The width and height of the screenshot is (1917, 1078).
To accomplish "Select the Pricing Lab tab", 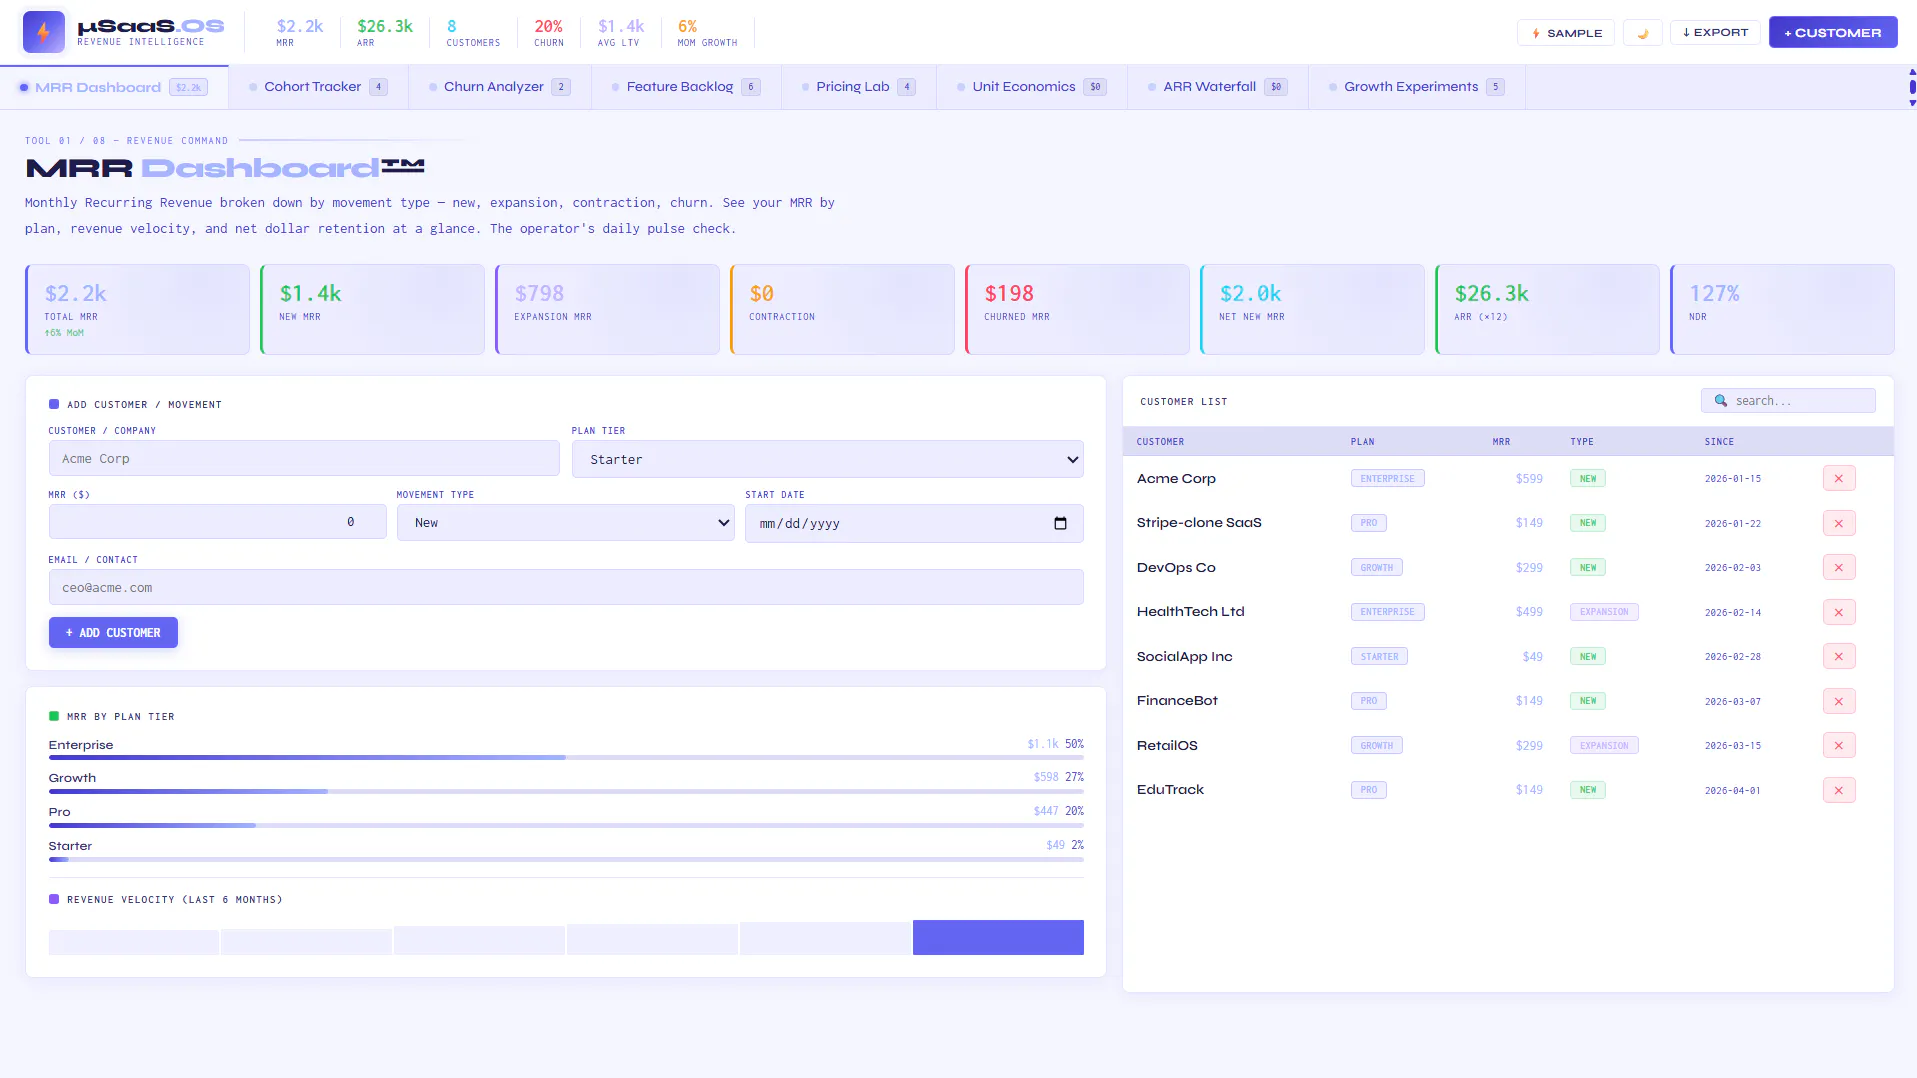I will click(x=859, y=87).
